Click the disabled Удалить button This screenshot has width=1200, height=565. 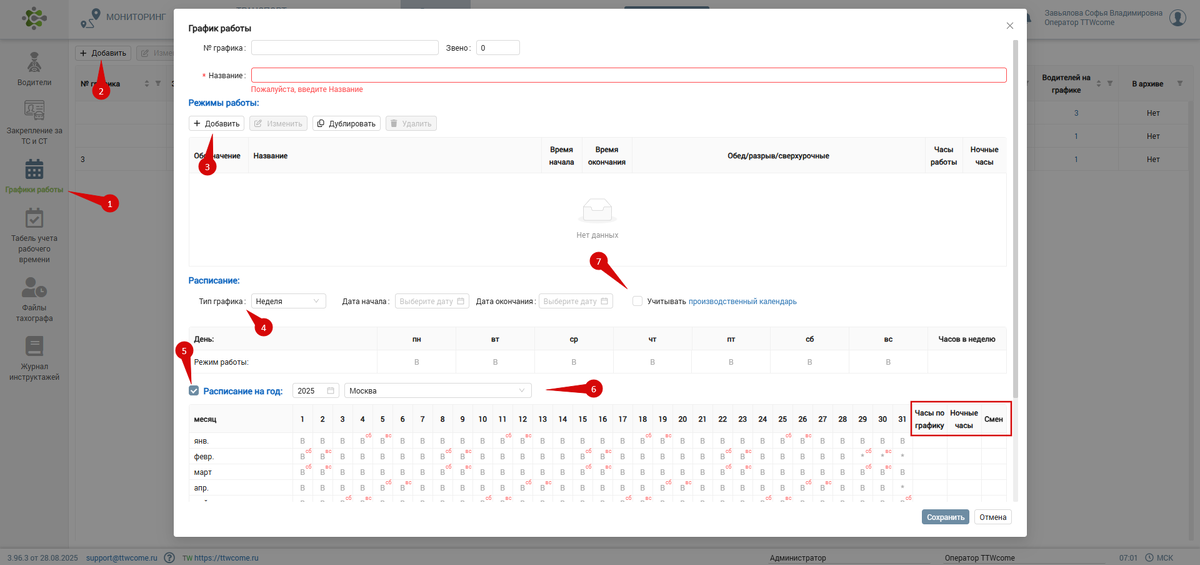[411, 124]
